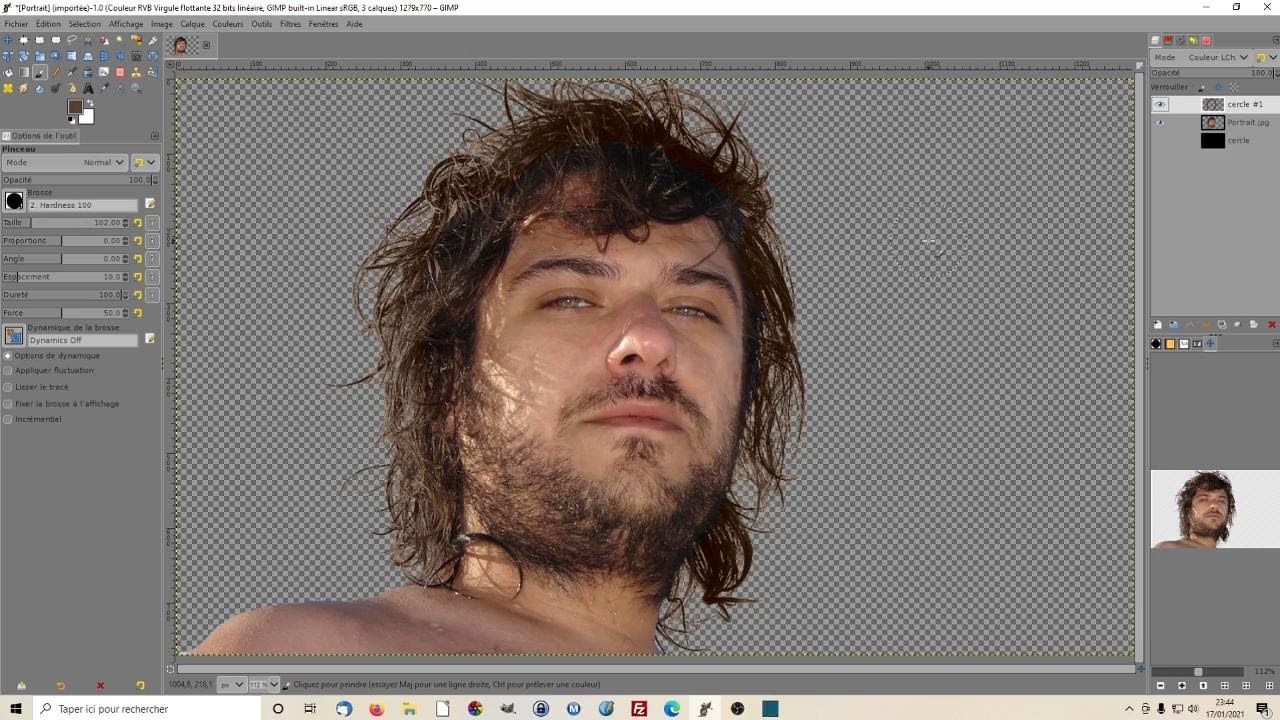Enable Appliquer fluctuation option
This screenshot has width=1280, height=720.
point(8,370)
